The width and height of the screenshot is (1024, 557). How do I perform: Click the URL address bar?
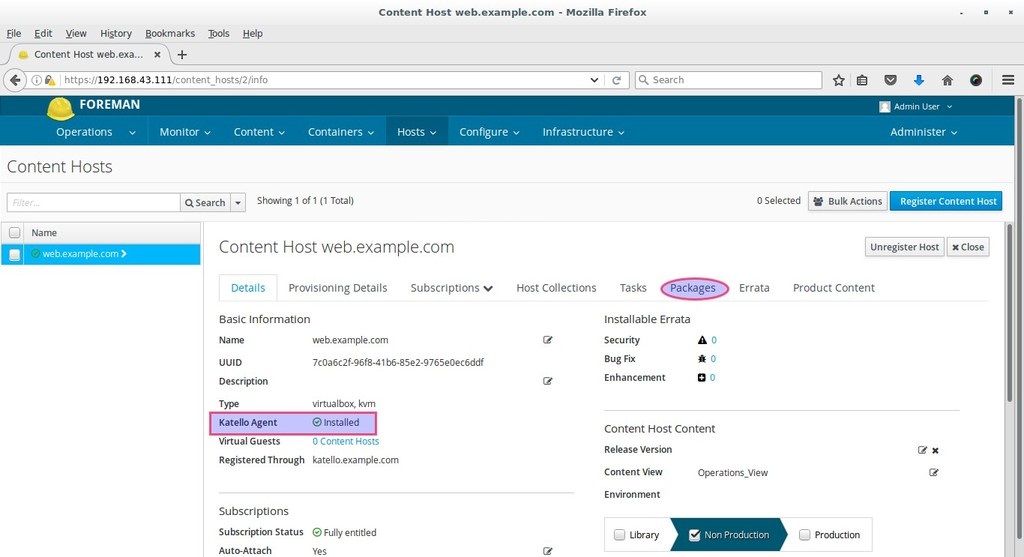click(x=325, y=80)
